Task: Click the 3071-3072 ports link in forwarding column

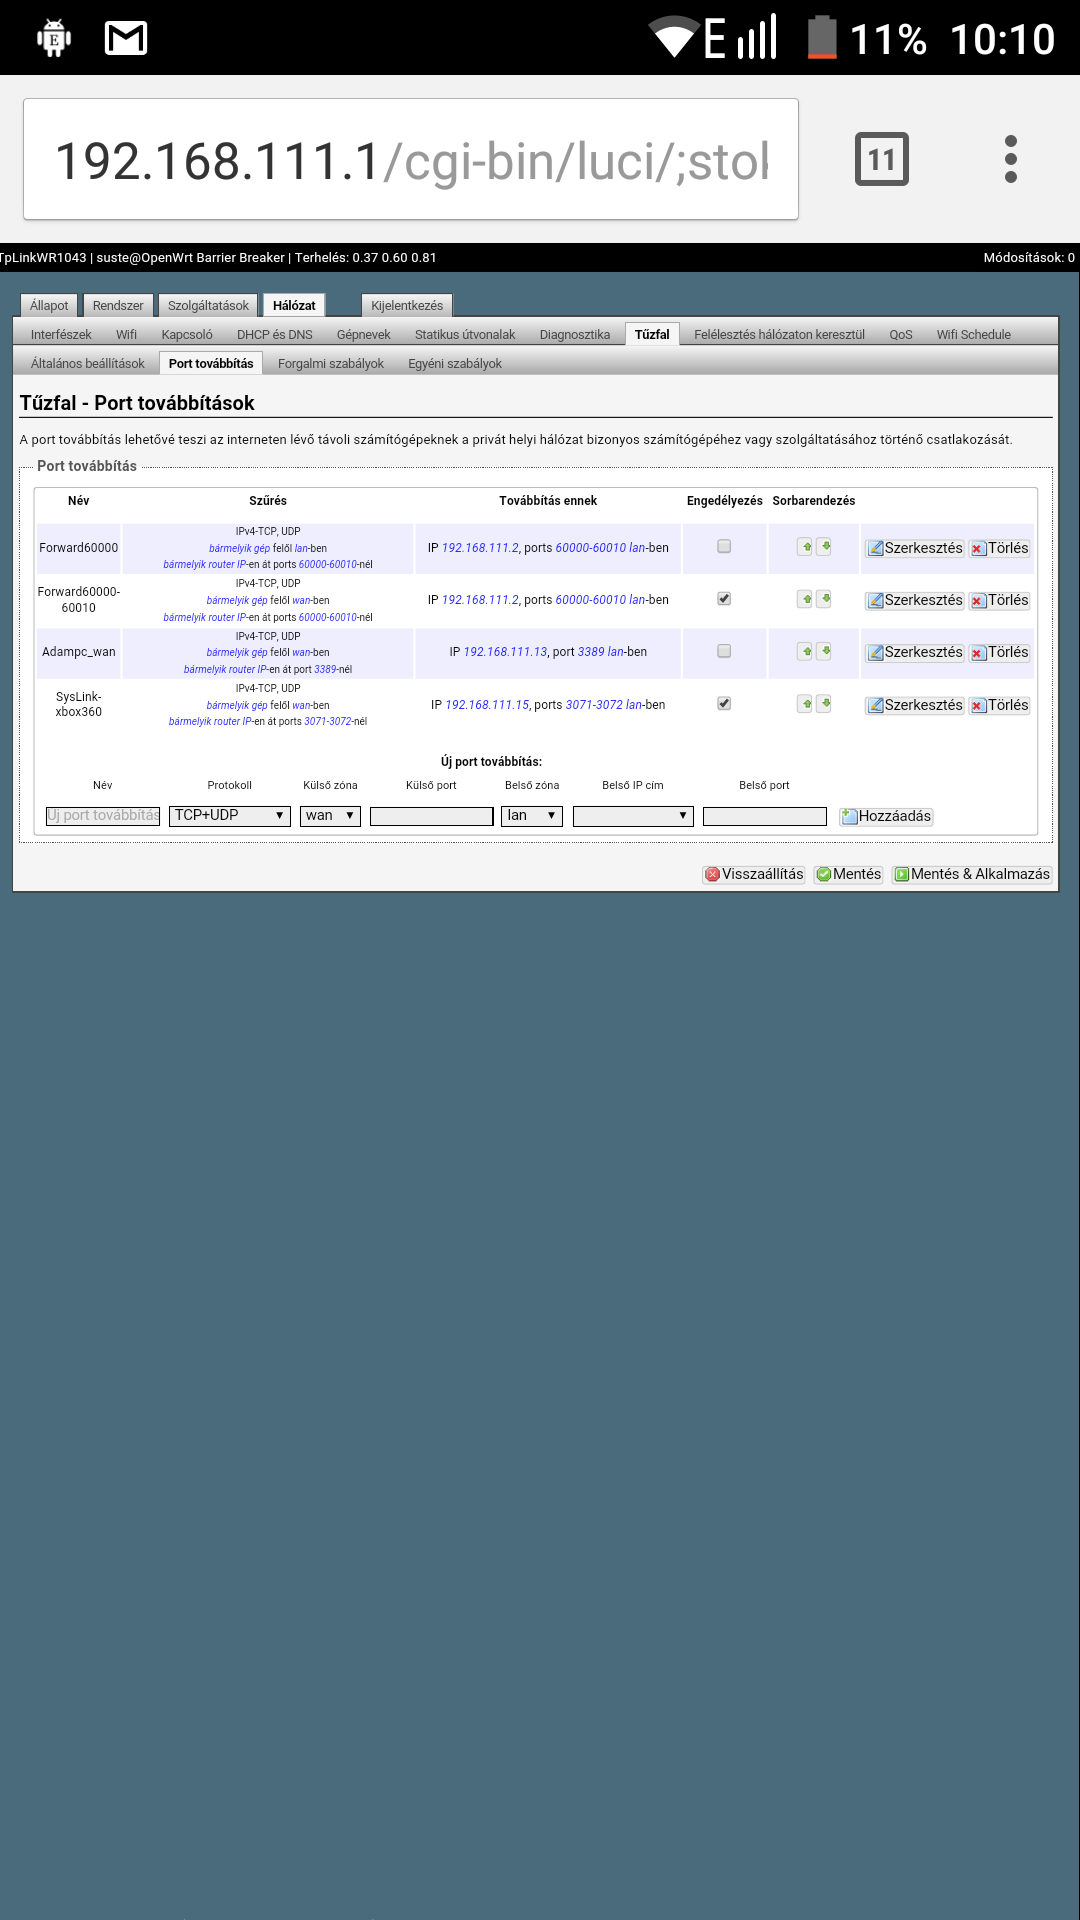Action: [x=594, y=705]
